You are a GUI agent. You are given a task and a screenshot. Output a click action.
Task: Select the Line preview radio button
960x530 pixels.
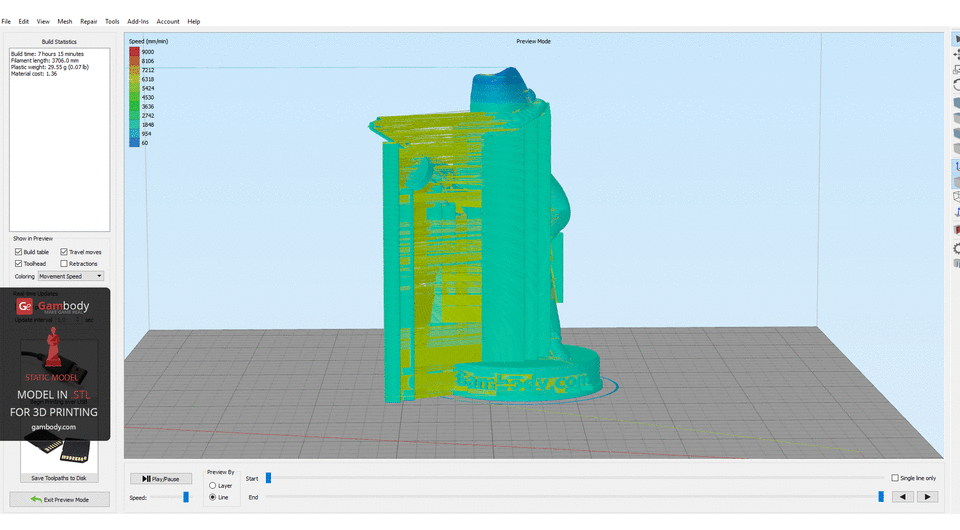[x=212, y=497]
